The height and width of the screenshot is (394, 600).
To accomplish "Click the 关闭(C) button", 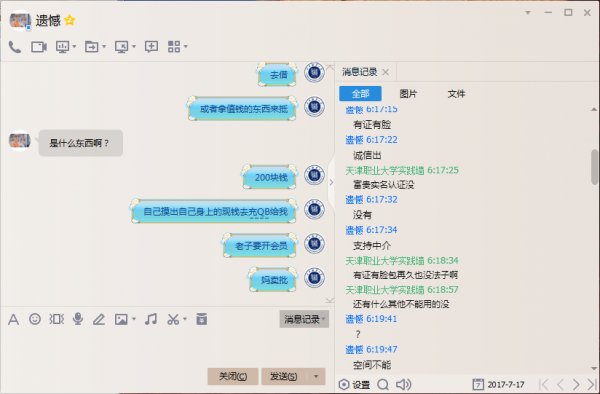I will coord(233,376).
